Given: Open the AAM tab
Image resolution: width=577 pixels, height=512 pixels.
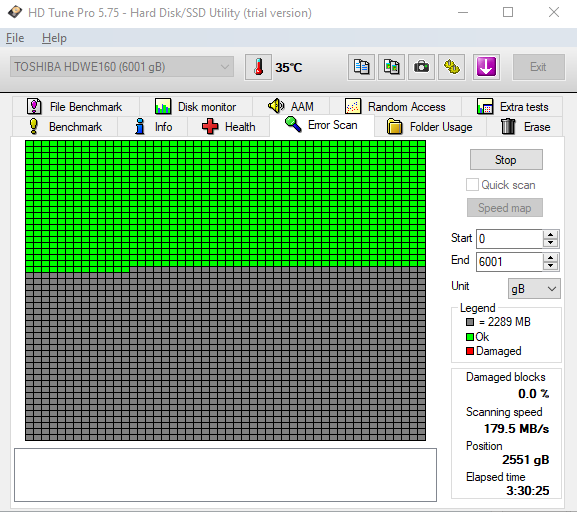Looking at the screenshot, I should [291, 107].
